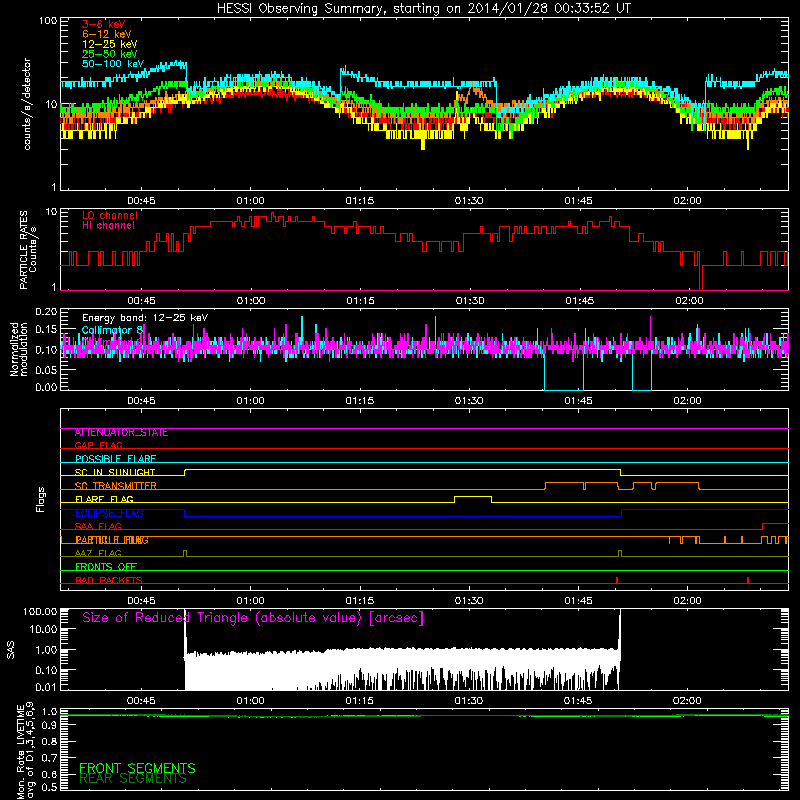Image resolution: width=800 pixels, height=800 pixels.
Task: Select the red 3-6 keV legend label
Action: (103, 24)
